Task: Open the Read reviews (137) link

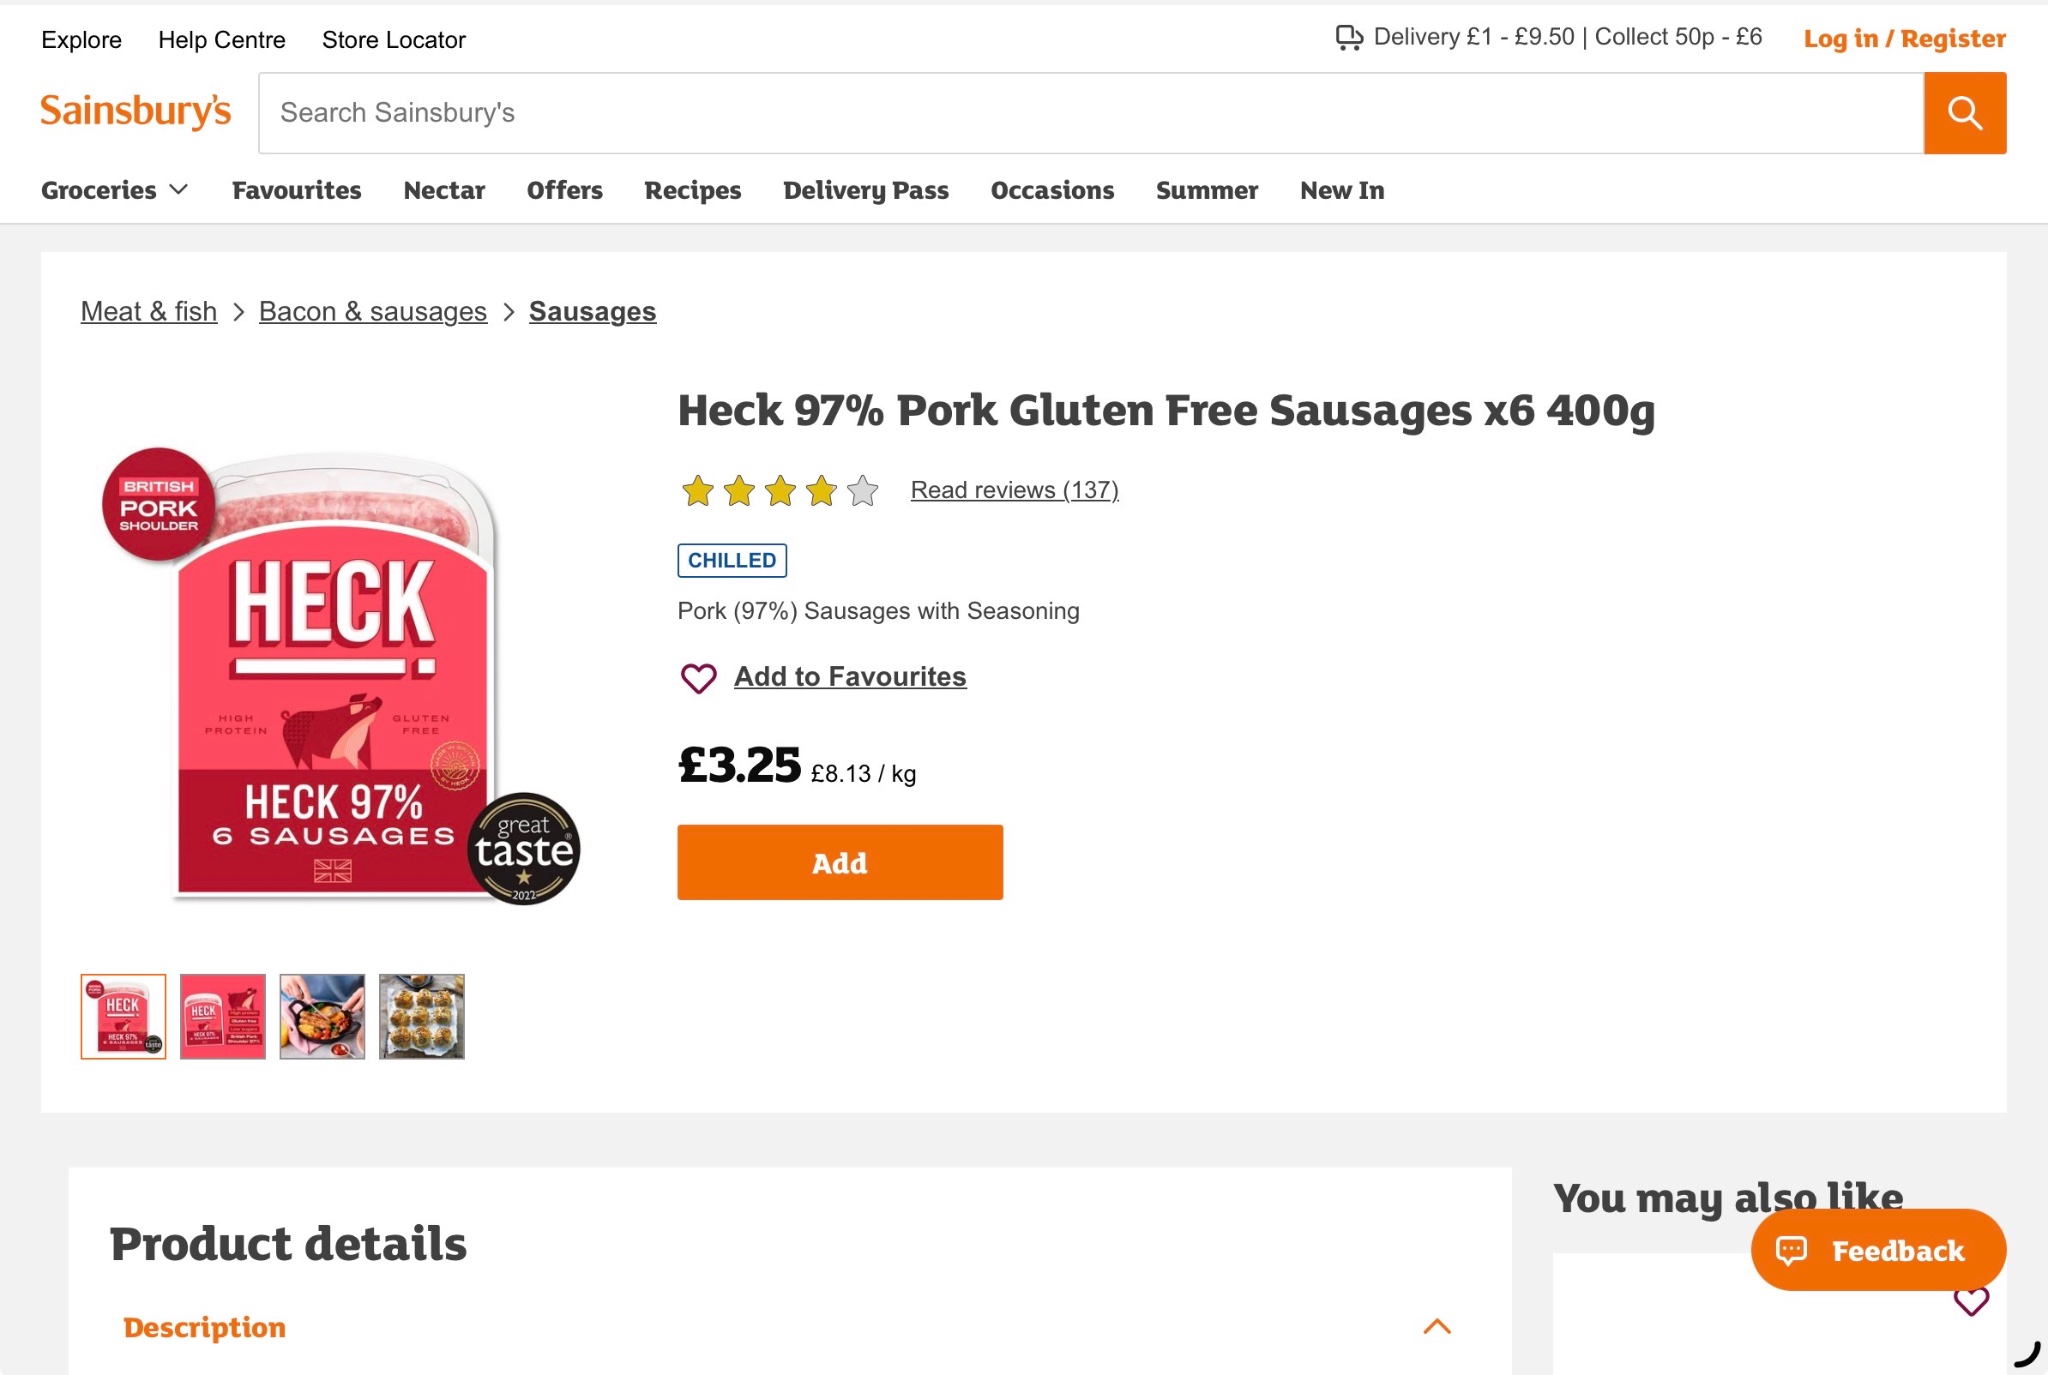Action: click(x=1014, y=490)
